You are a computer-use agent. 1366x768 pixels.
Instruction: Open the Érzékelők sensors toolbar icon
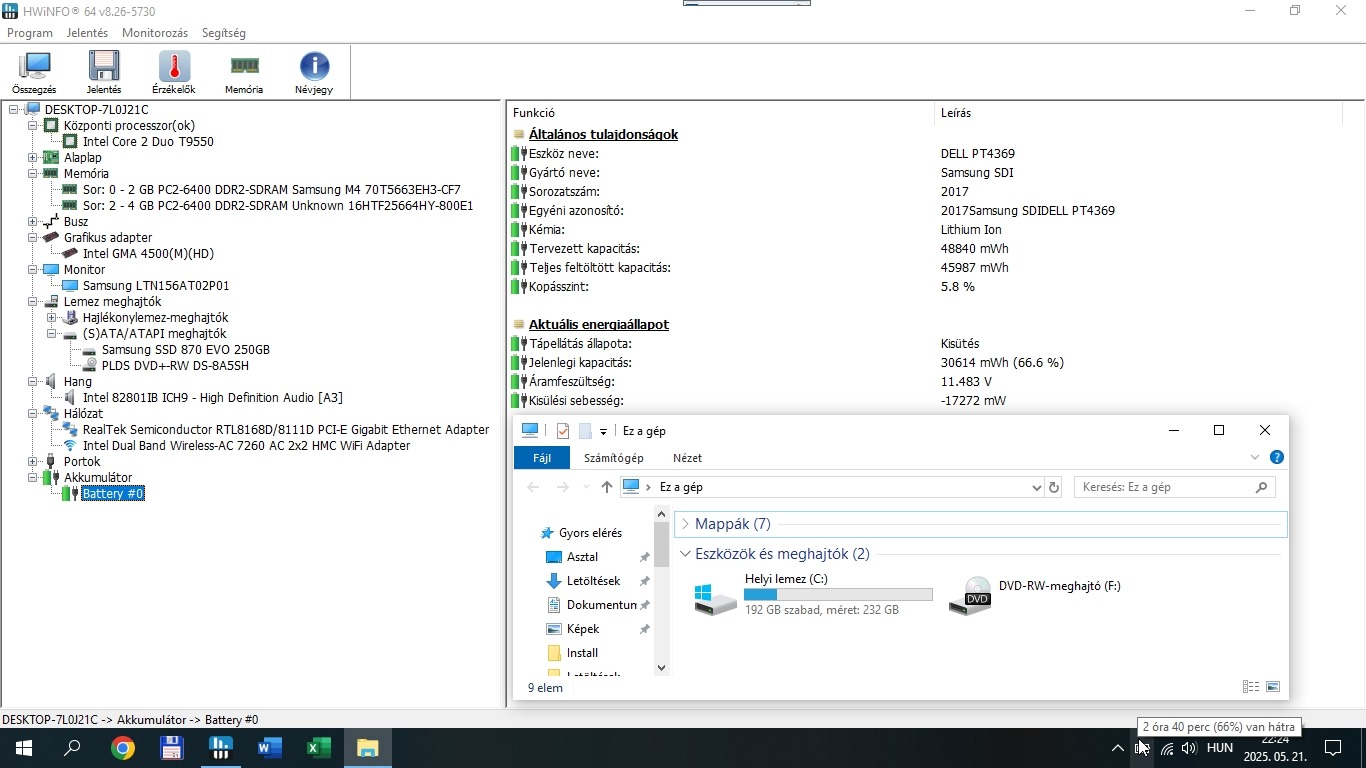174,73
